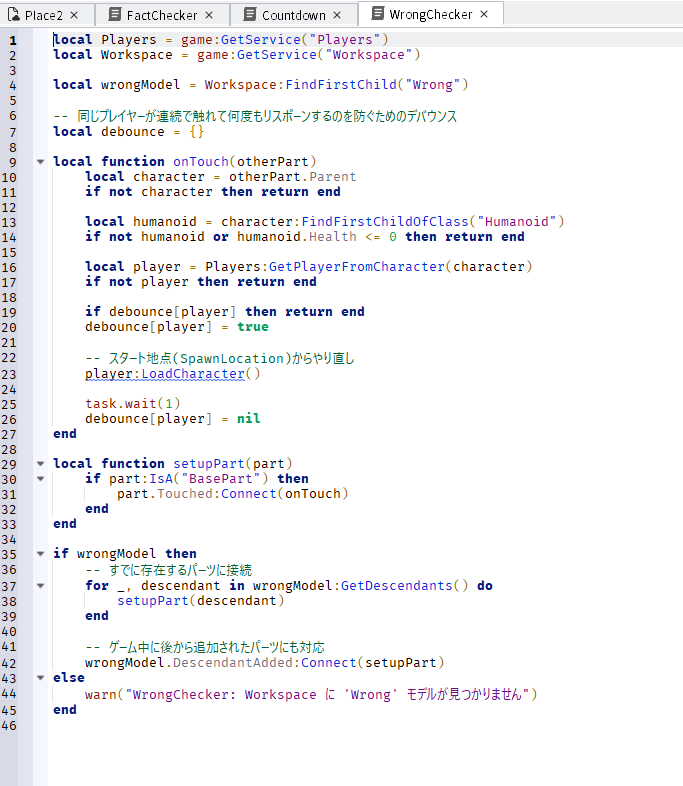Click the WrongChecker tab's script icon
Screen dimensions: 683x786
(377, 14)
